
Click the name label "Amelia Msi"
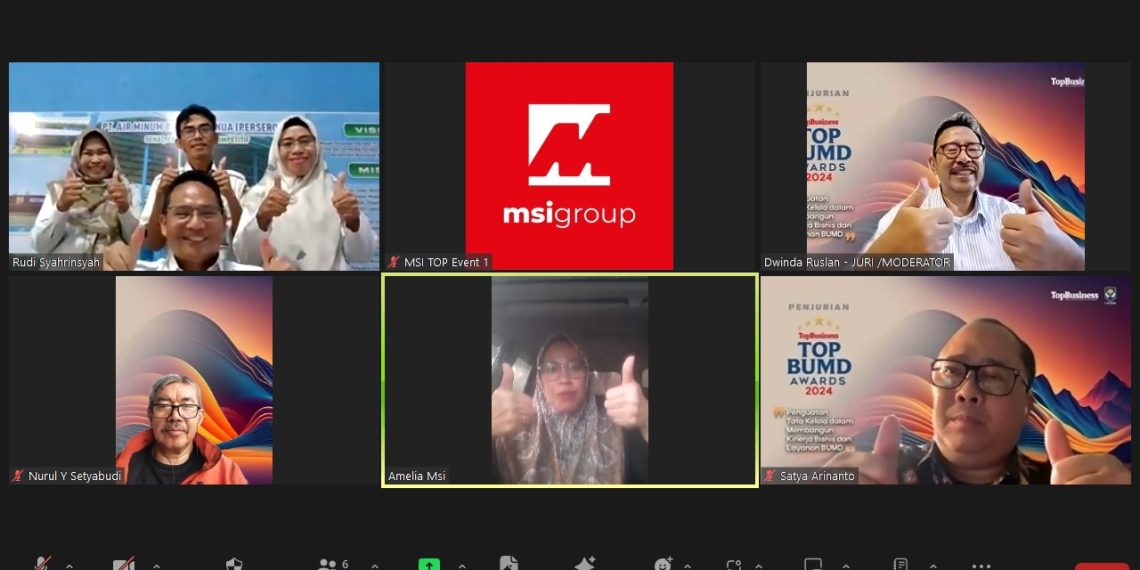pos(417,476)
